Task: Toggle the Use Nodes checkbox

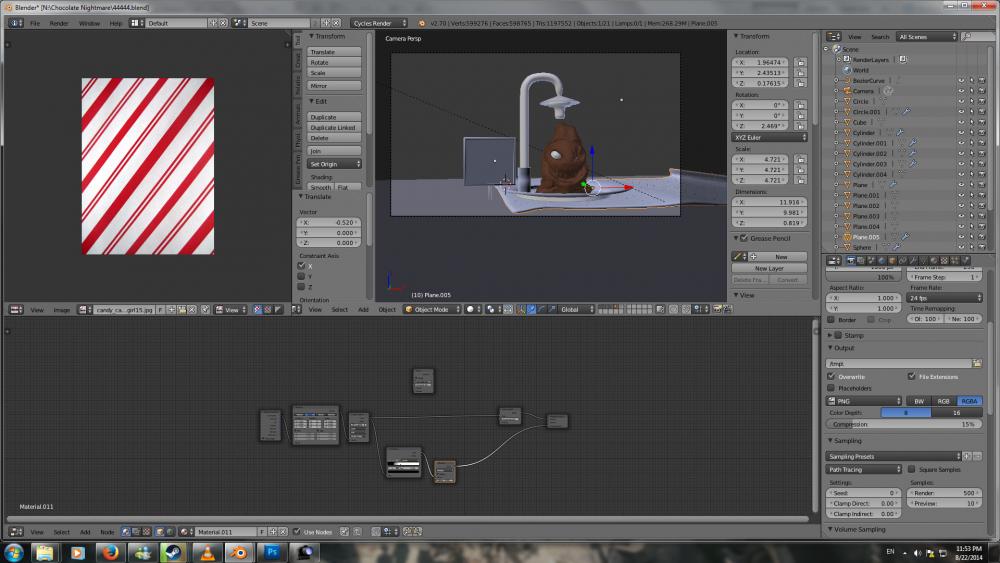Action: tap(295, 532)
